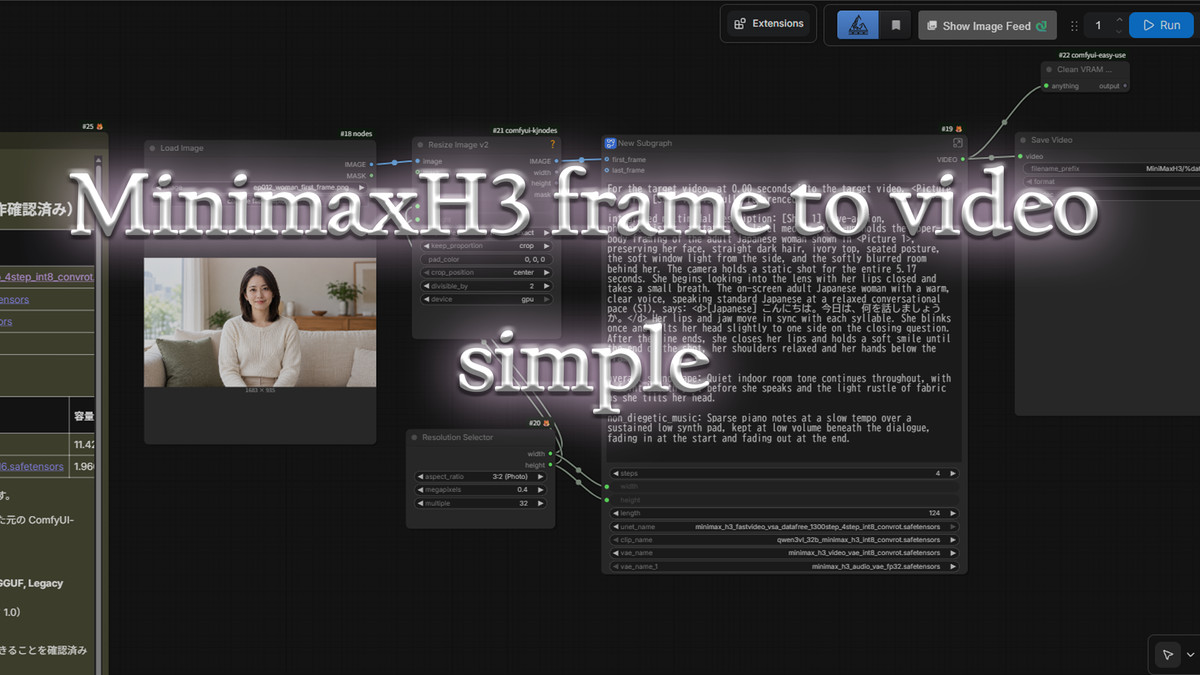Image resolution: width=1200 pixels, height=675 pixels.
Task: Click the drag handle dots beside batch count
Action: click(x=1074, y=26)
